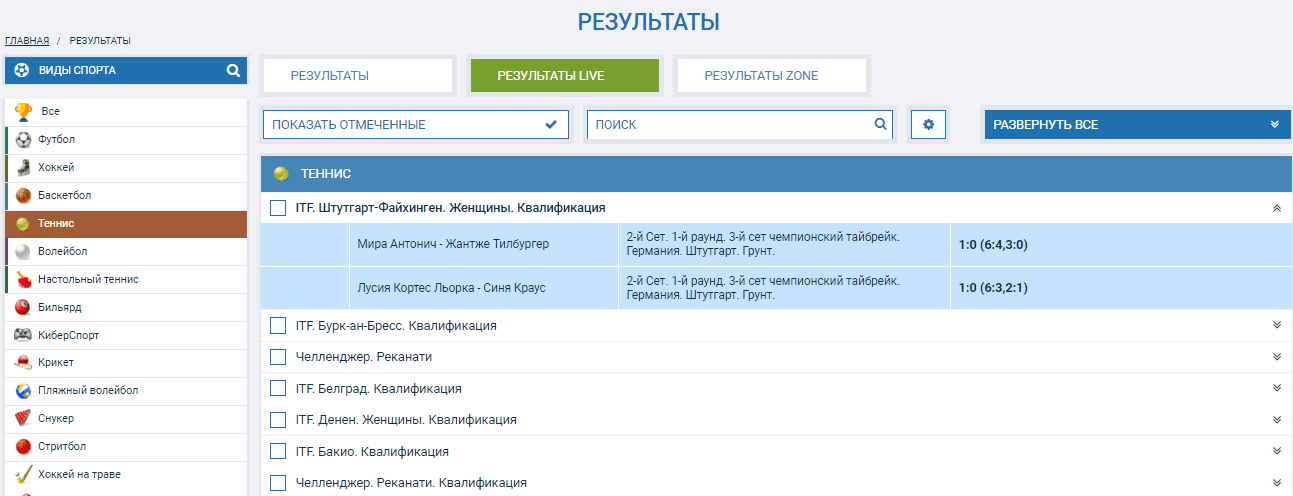Image resolution: width=1293 pixels, height=496 pixels.
Task: Open the РЕЗУЛЬТАТЫ tab
Action: (x=357, y=75)
